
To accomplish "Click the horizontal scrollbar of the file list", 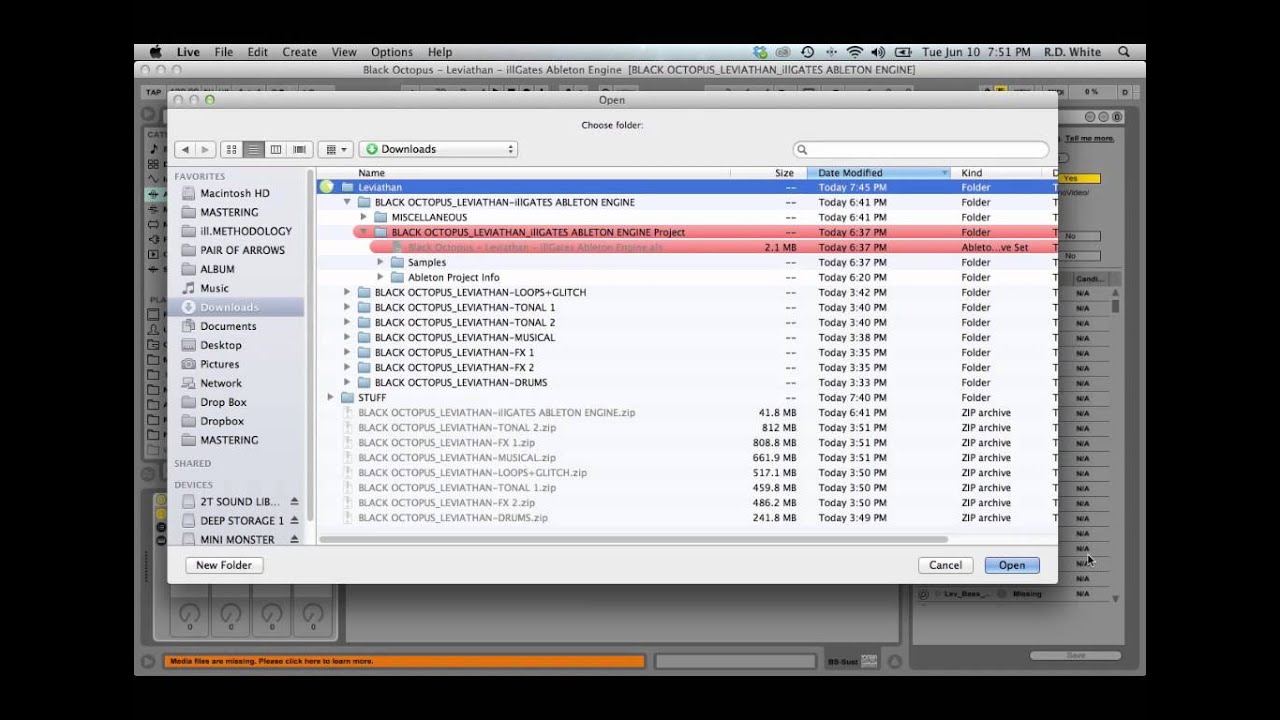I will point(633,539).
